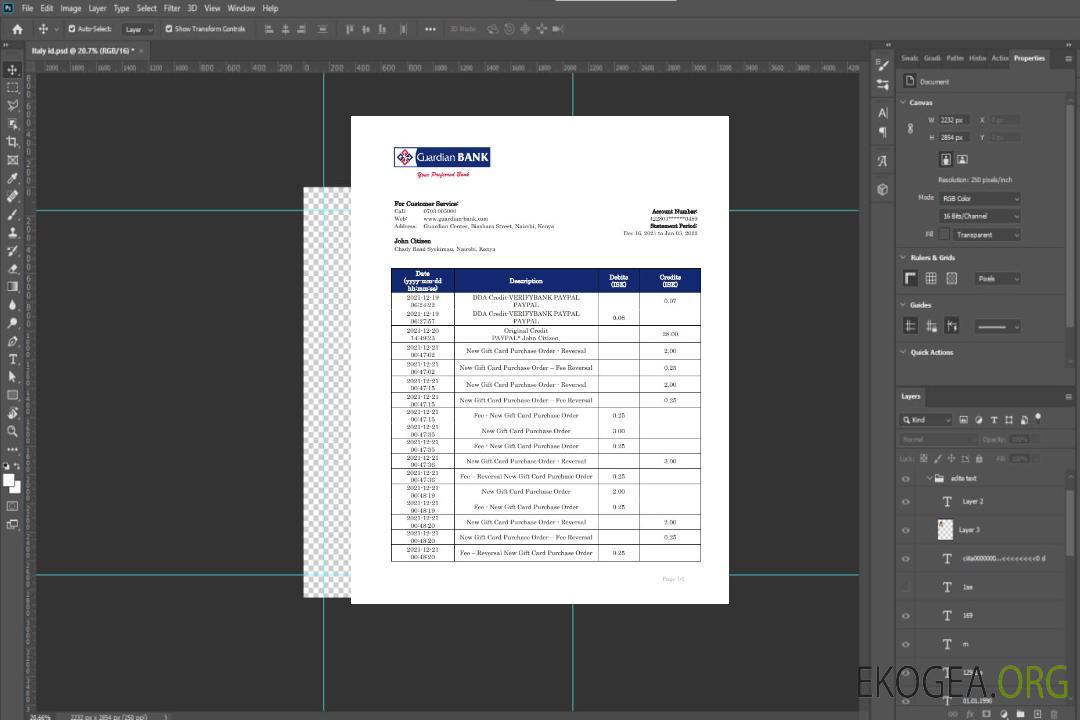Open the Auto-Select Layer dropdown
The width and height of the screenshot is (1080, 720).
point(138,29)
